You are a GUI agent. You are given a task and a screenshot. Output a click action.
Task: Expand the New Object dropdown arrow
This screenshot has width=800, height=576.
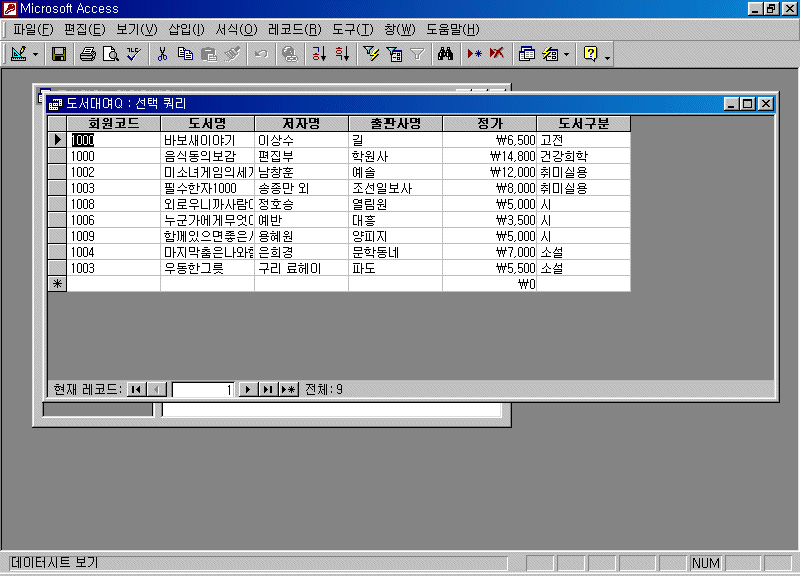(x=566, y=54)
